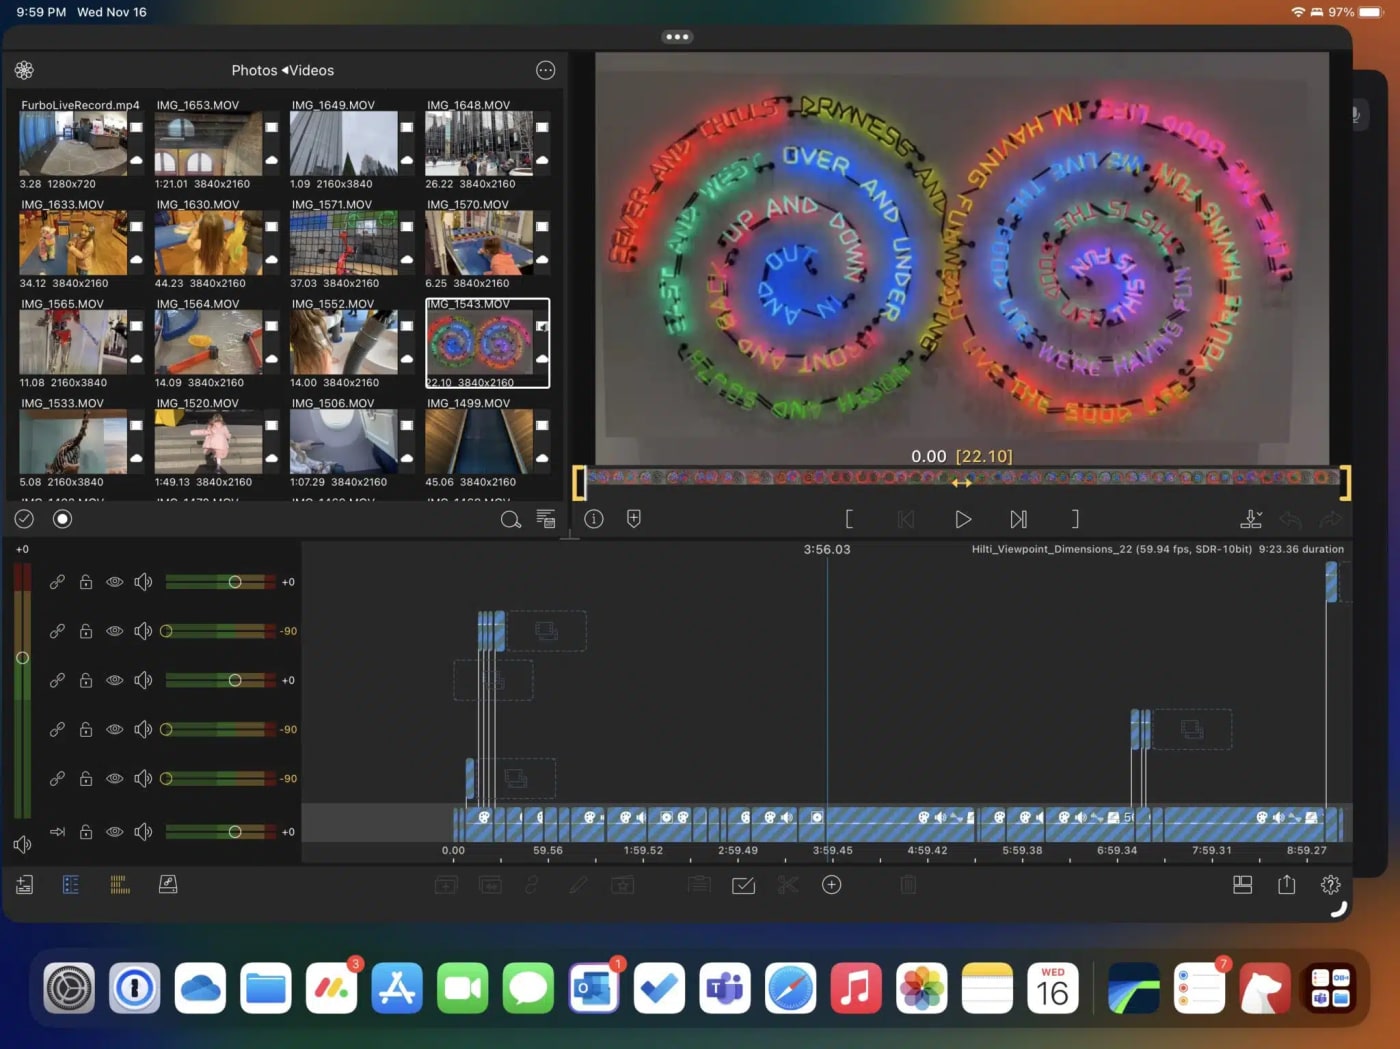
Task: Show clip info via the info icon
Action: click(x=593, y=519)
